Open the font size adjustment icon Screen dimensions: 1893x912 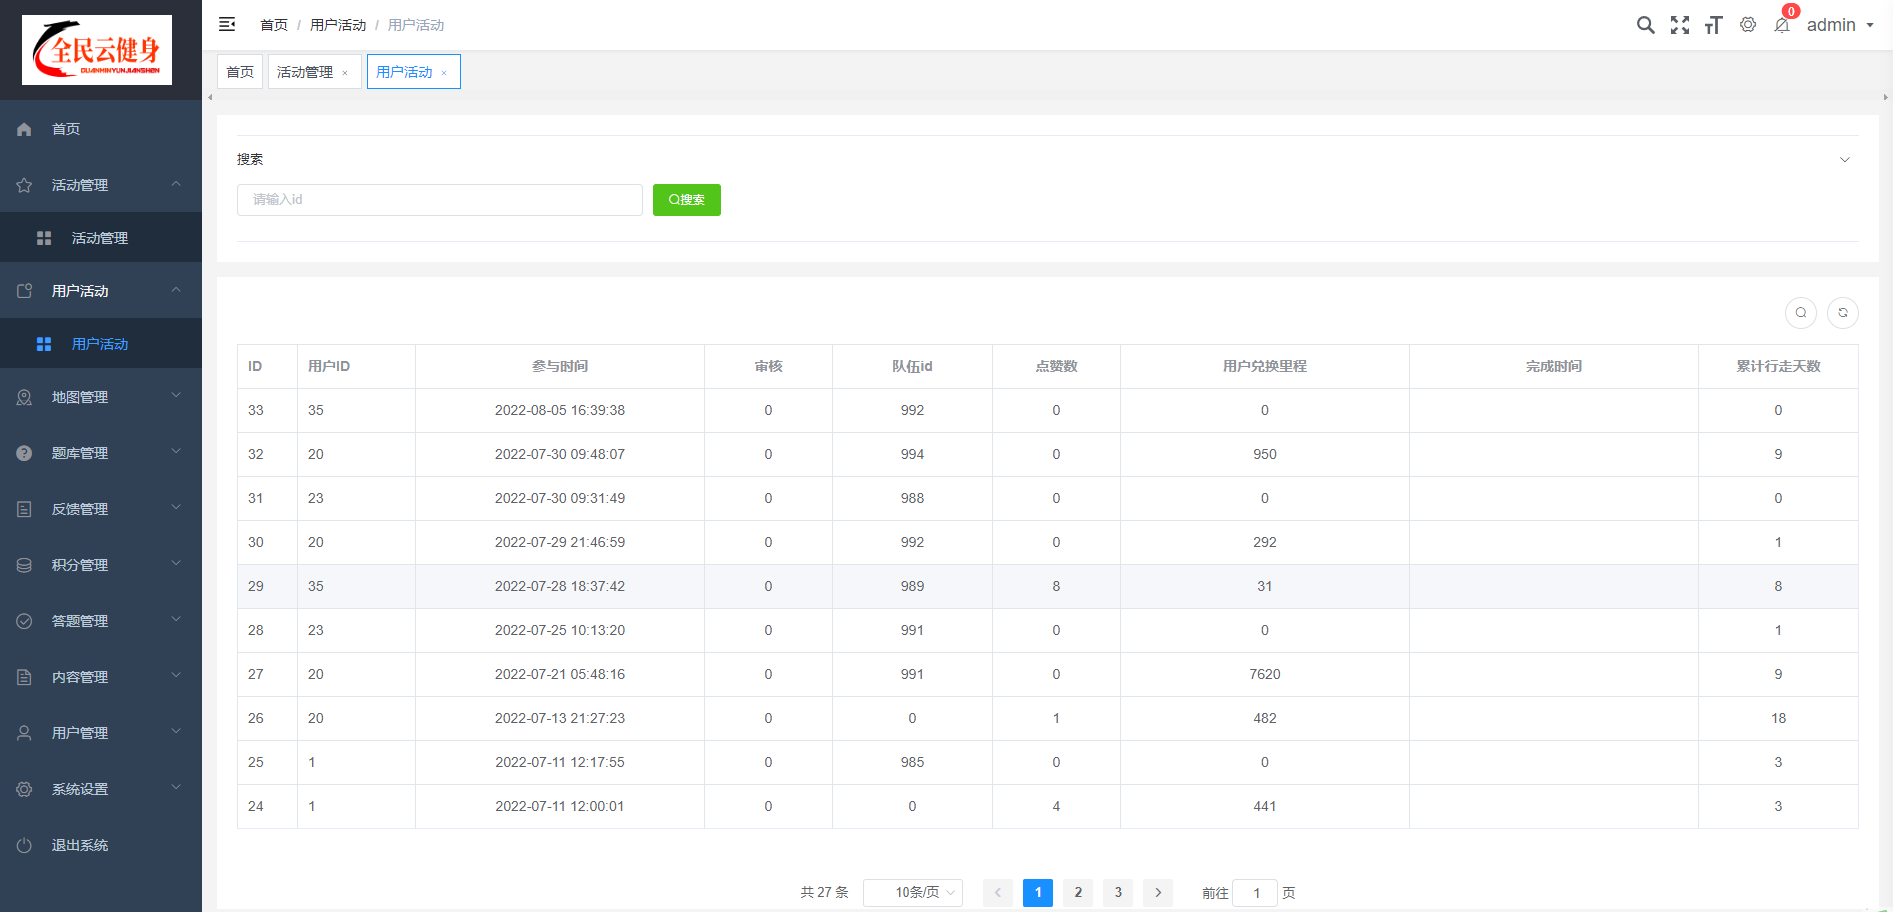(1714, 25)
